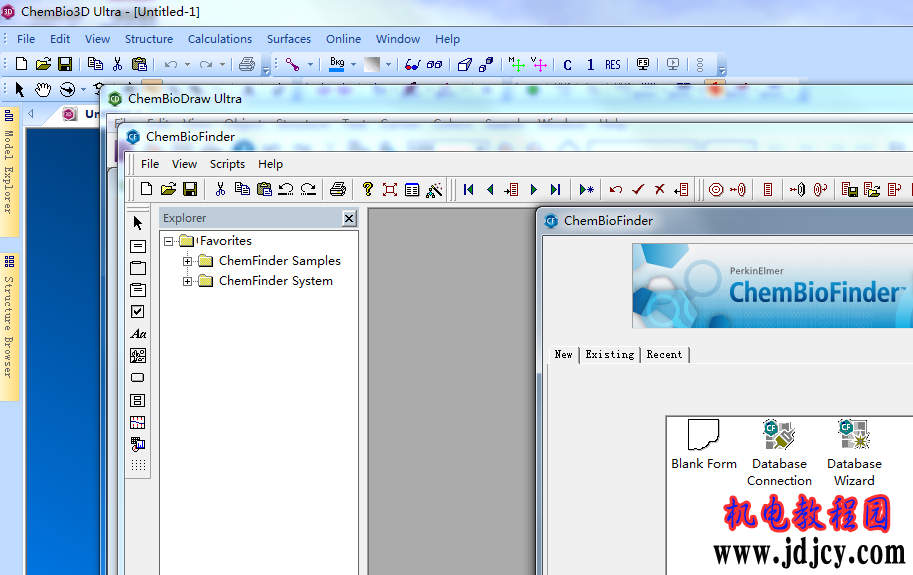Image resolution: width=913 pixels, height=575 pixels.
Task: Switch to the Recent tab in dialog
Action: (x=664, y=354)
